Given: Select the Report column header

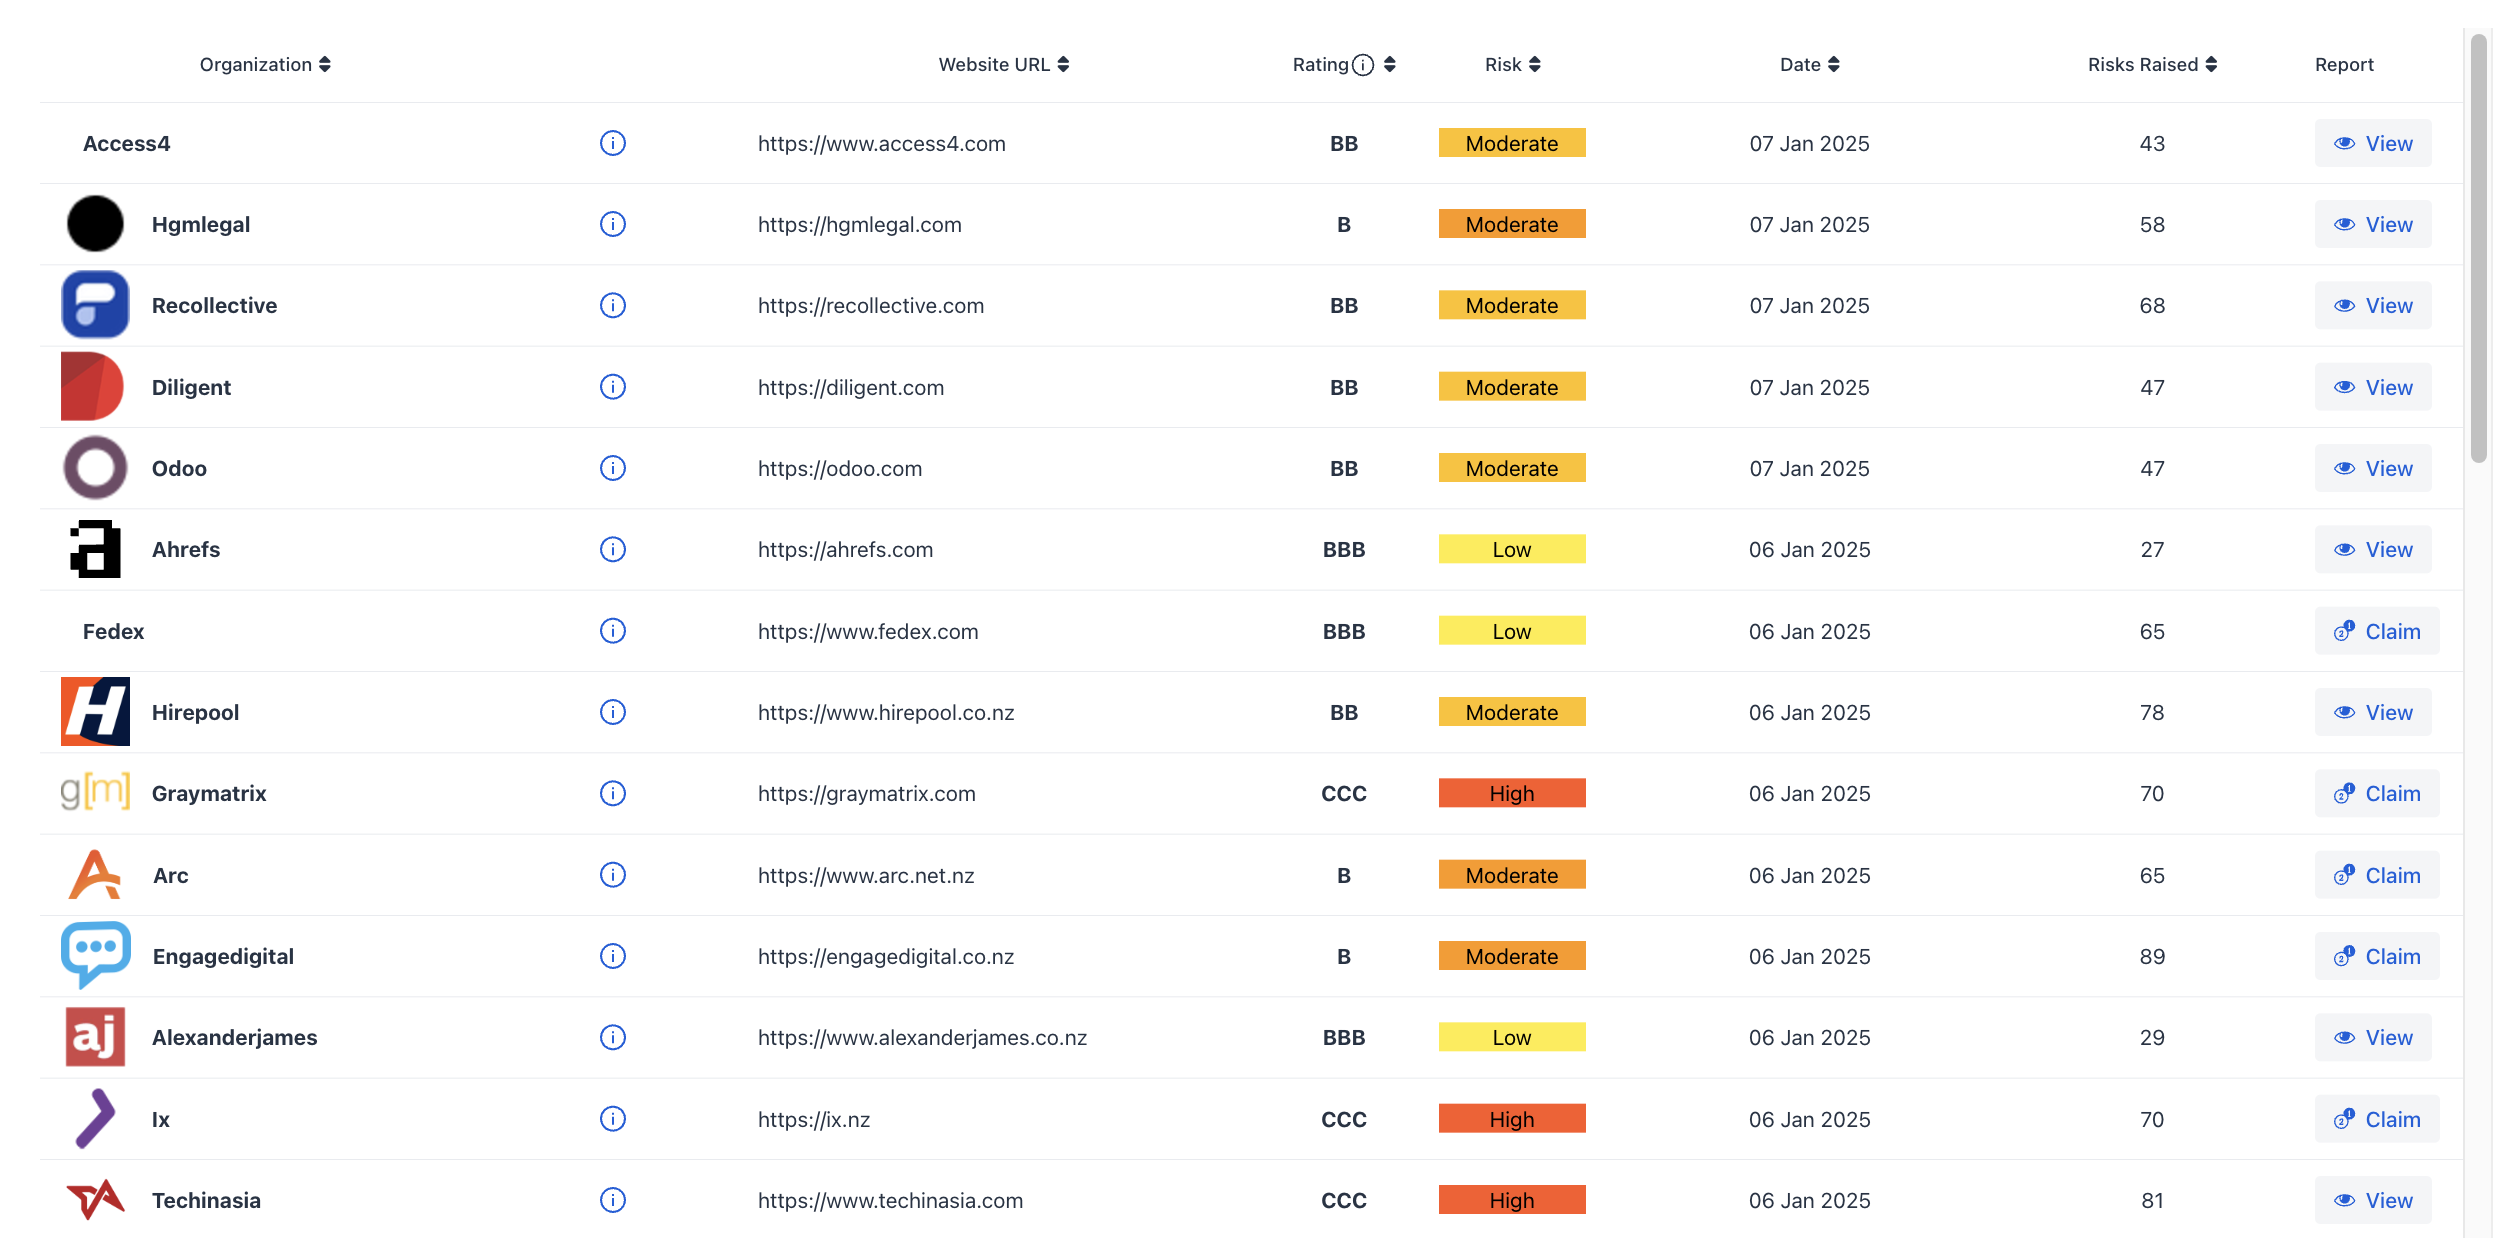Looking at the screenshot, I should point(2344,65).
